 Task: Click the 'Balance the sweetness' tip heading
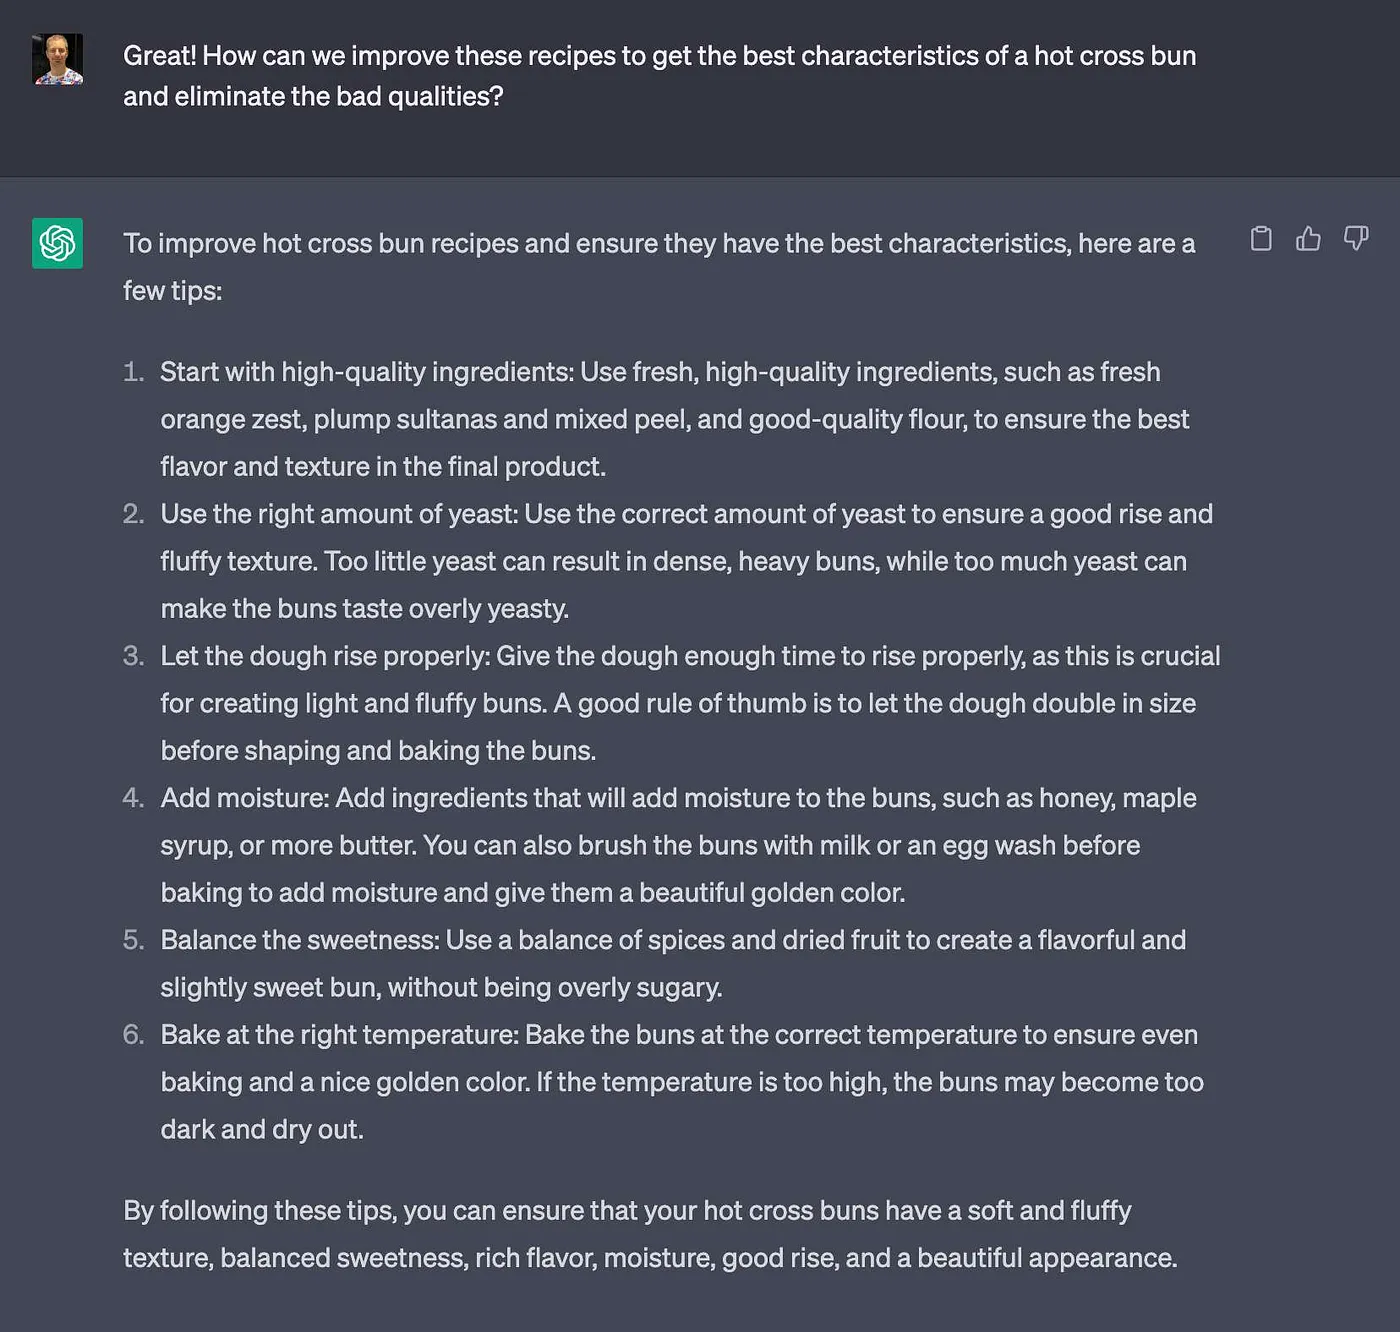coord(299,940)
